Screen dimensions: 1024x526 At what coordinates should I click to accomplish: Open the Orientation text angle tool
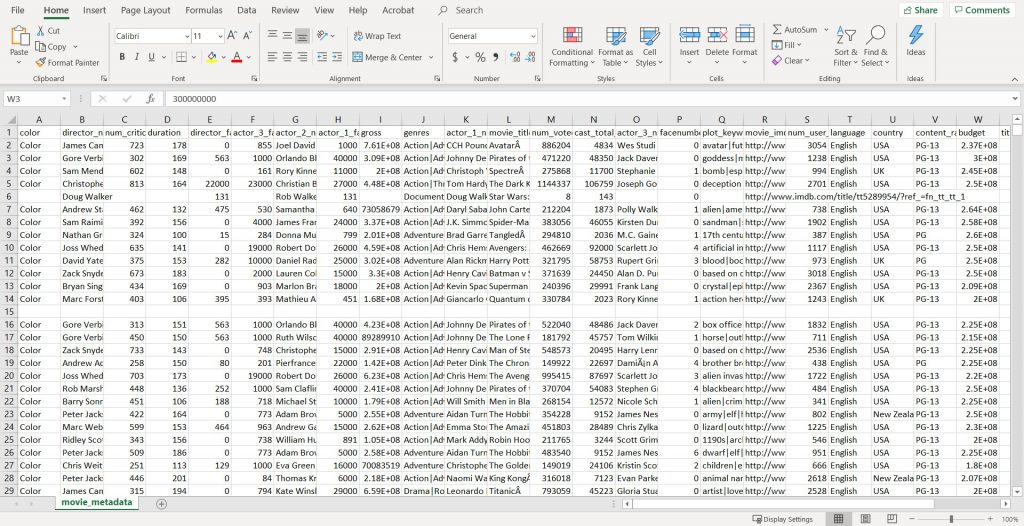pos(323,36)
